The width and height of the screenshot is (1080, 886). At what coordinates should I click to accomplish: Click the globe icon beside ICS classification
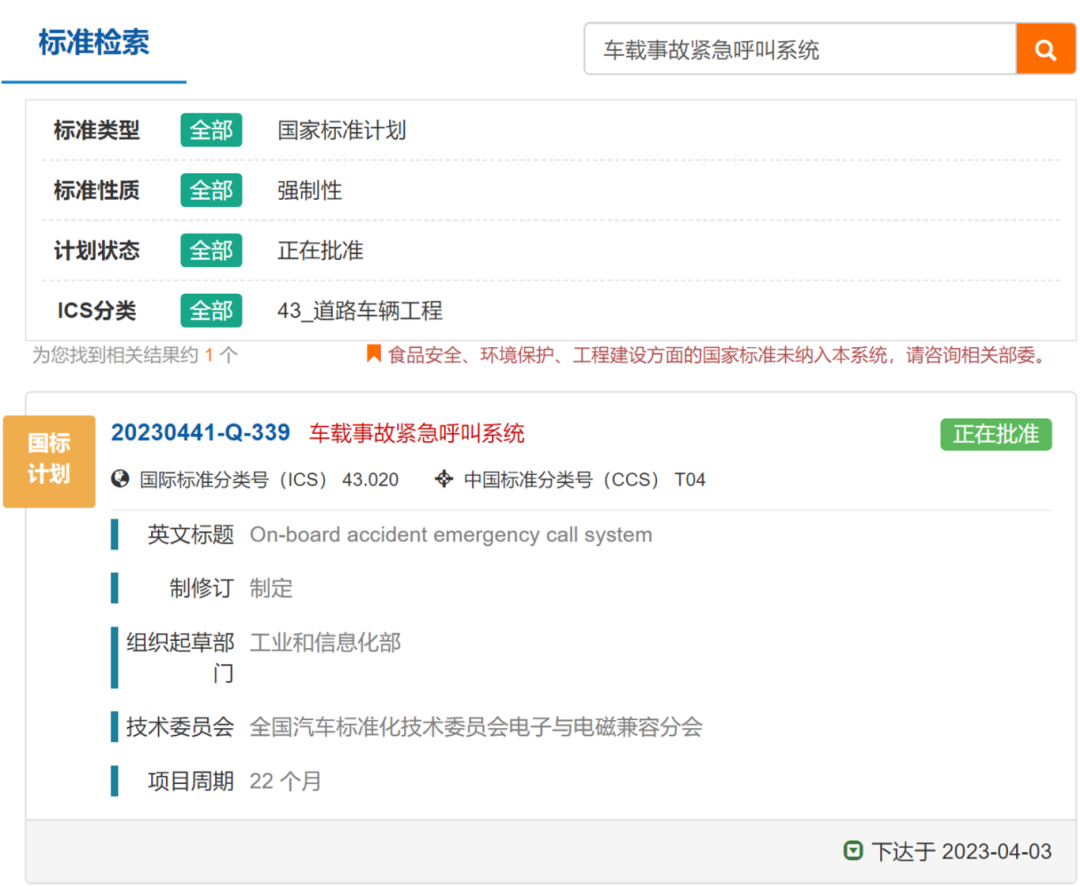click(x=120, y=479)
